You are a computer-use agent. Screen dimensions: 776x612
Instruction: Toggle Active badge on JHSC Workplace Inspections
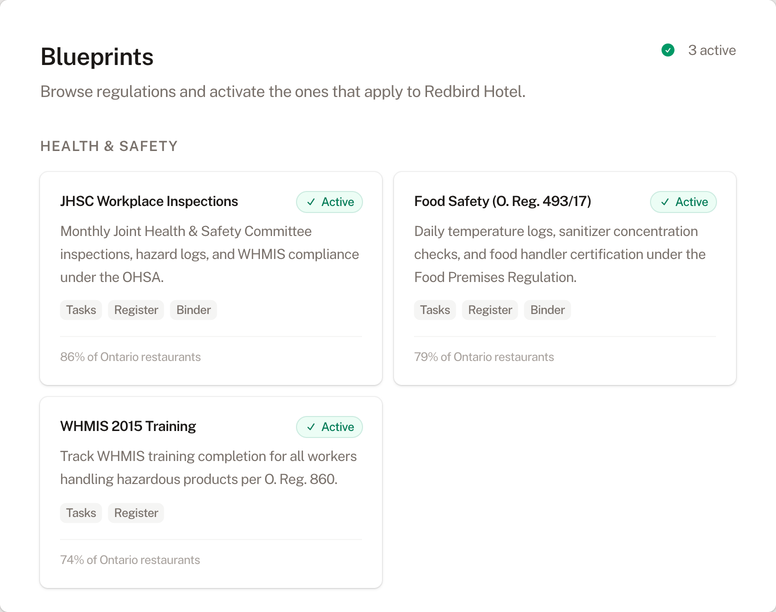tap(329, 202)
